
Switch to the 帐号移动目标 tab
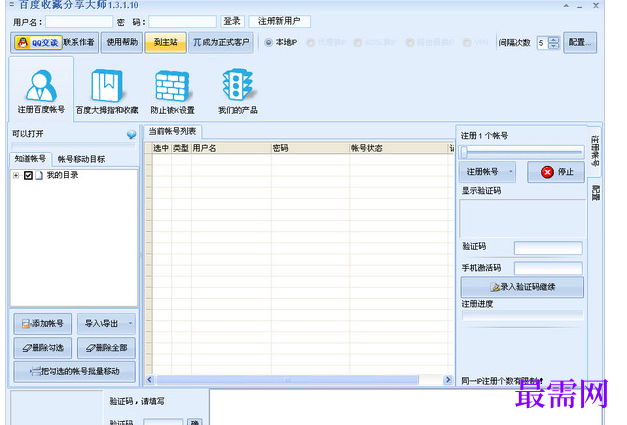point(81,159)
